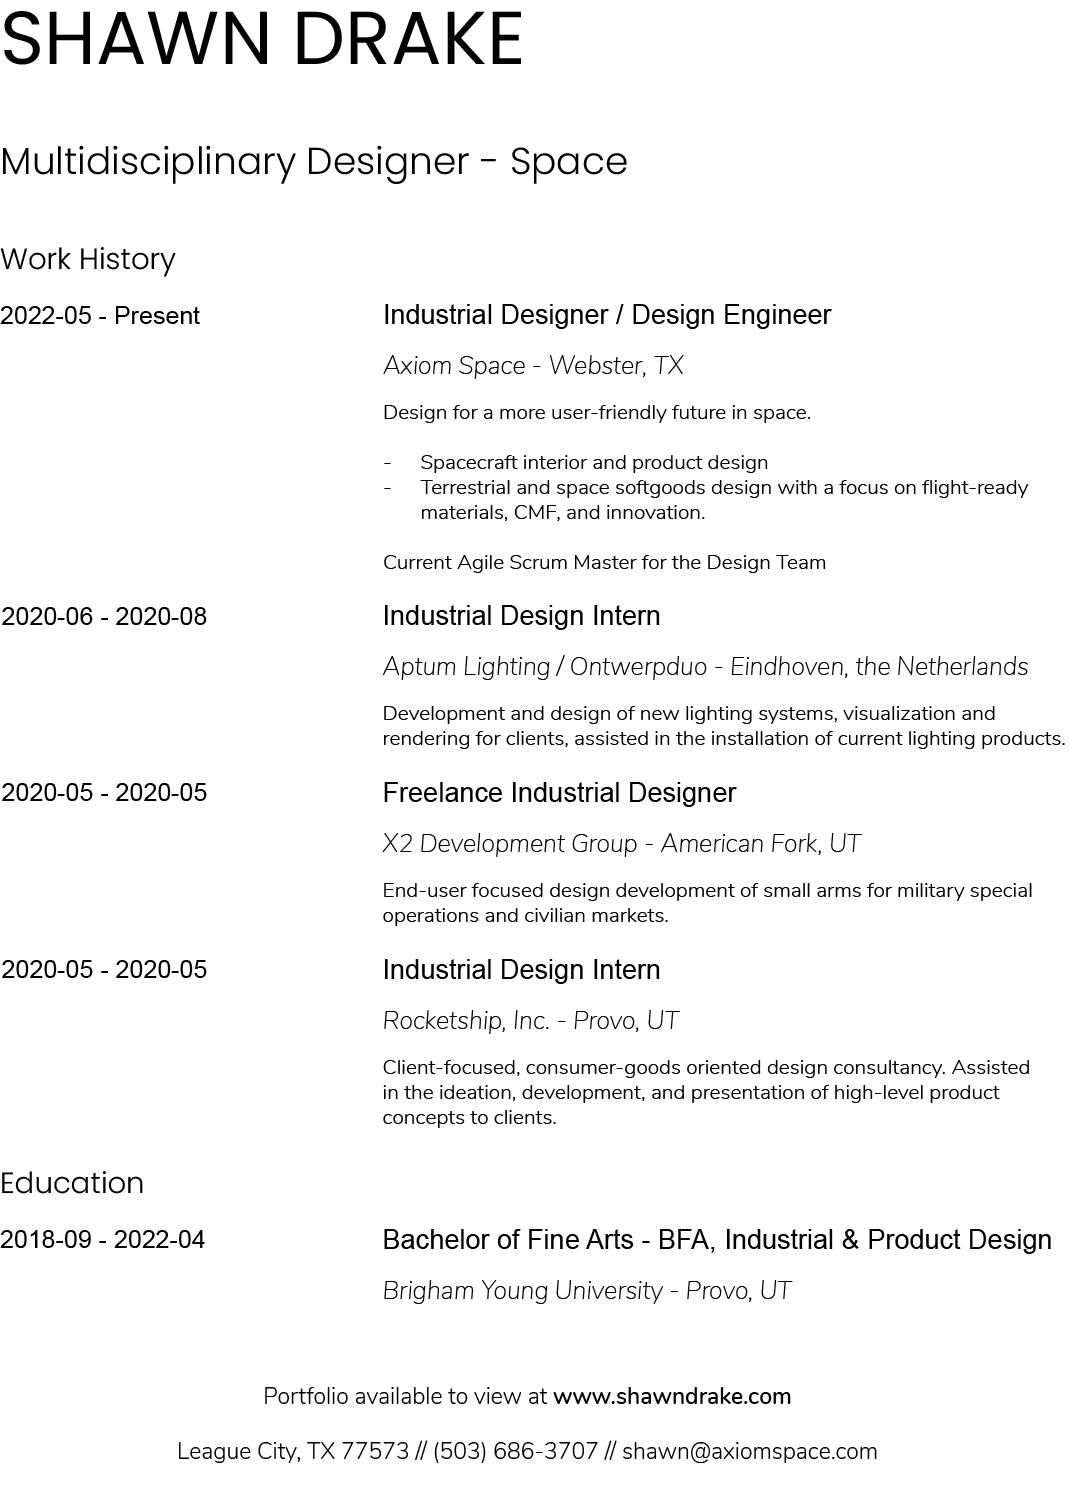Click the 2020-06 - 2020-08 date range
The width and height of the screenshot is (1069, 1499).
point(104,617)
